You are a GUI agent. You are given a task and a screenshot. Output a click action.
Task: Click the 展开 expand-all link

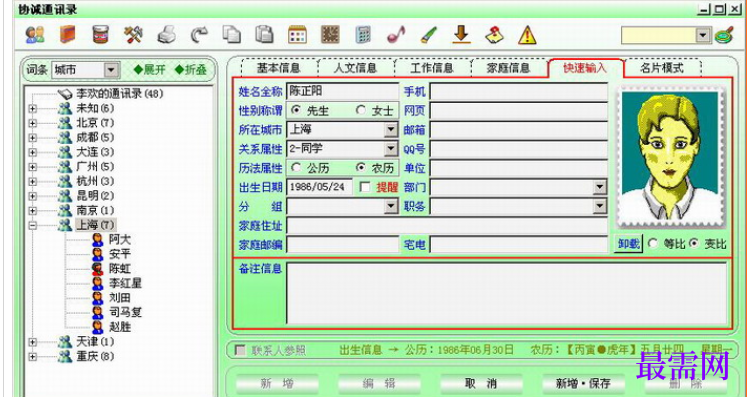click(149, 70)
